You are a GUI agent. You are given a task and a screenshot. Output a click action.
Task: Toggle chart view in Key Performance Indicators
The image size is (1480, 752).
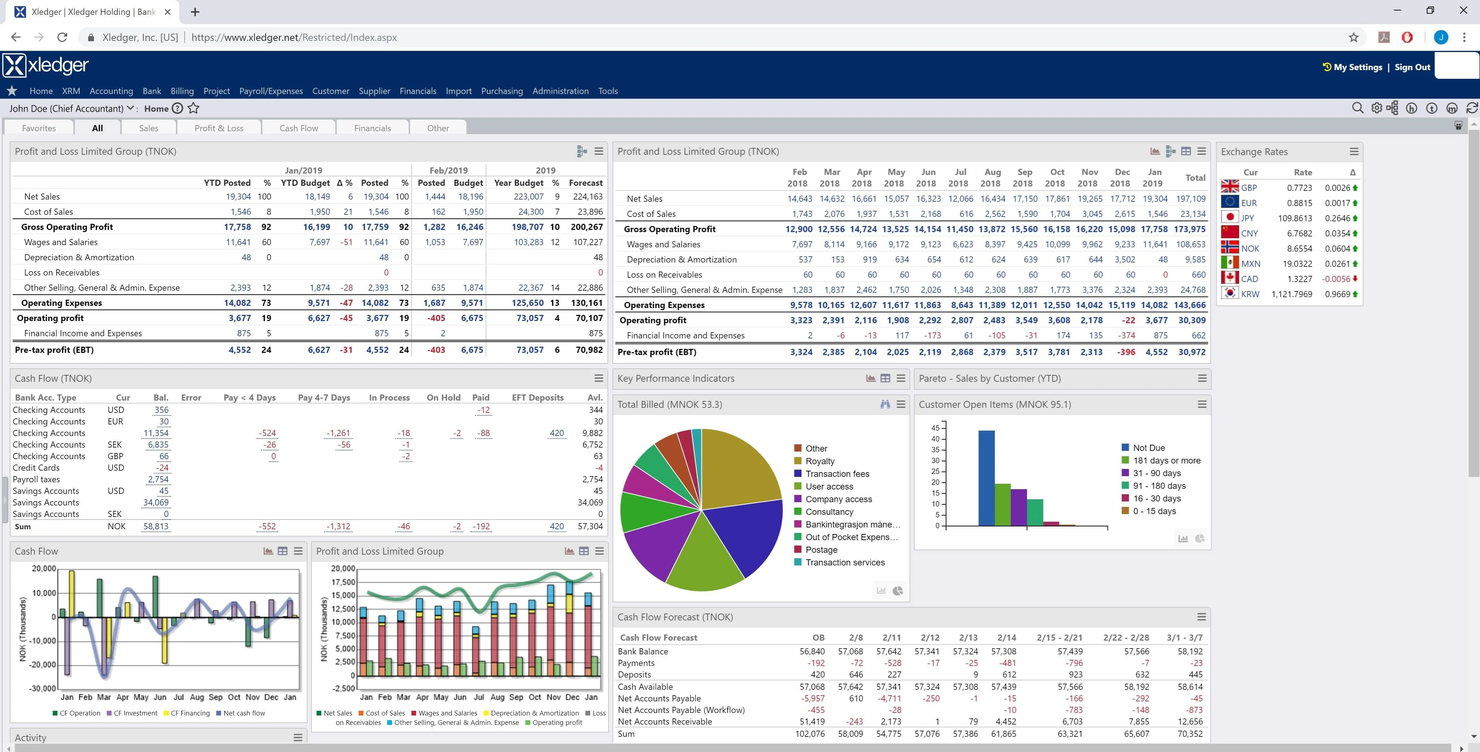coord(870,379)
